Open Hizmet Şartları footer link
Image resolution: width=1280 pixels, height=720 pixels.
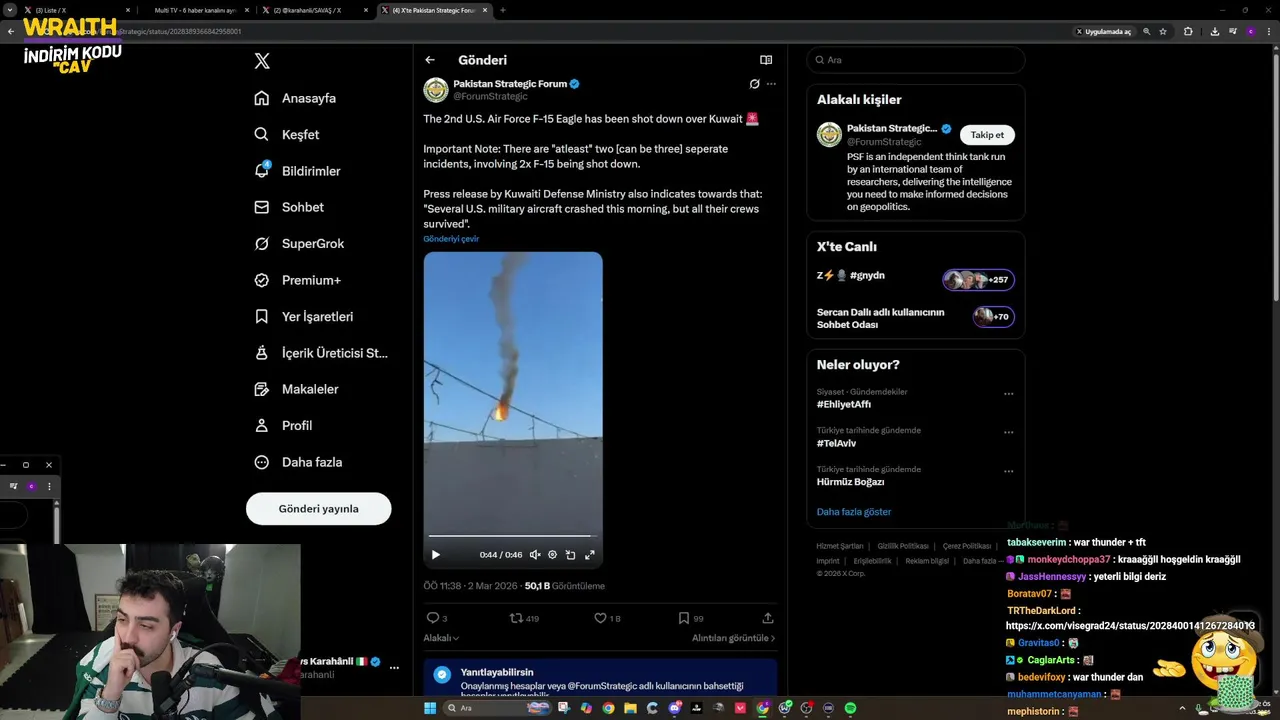tap(839, 546)
